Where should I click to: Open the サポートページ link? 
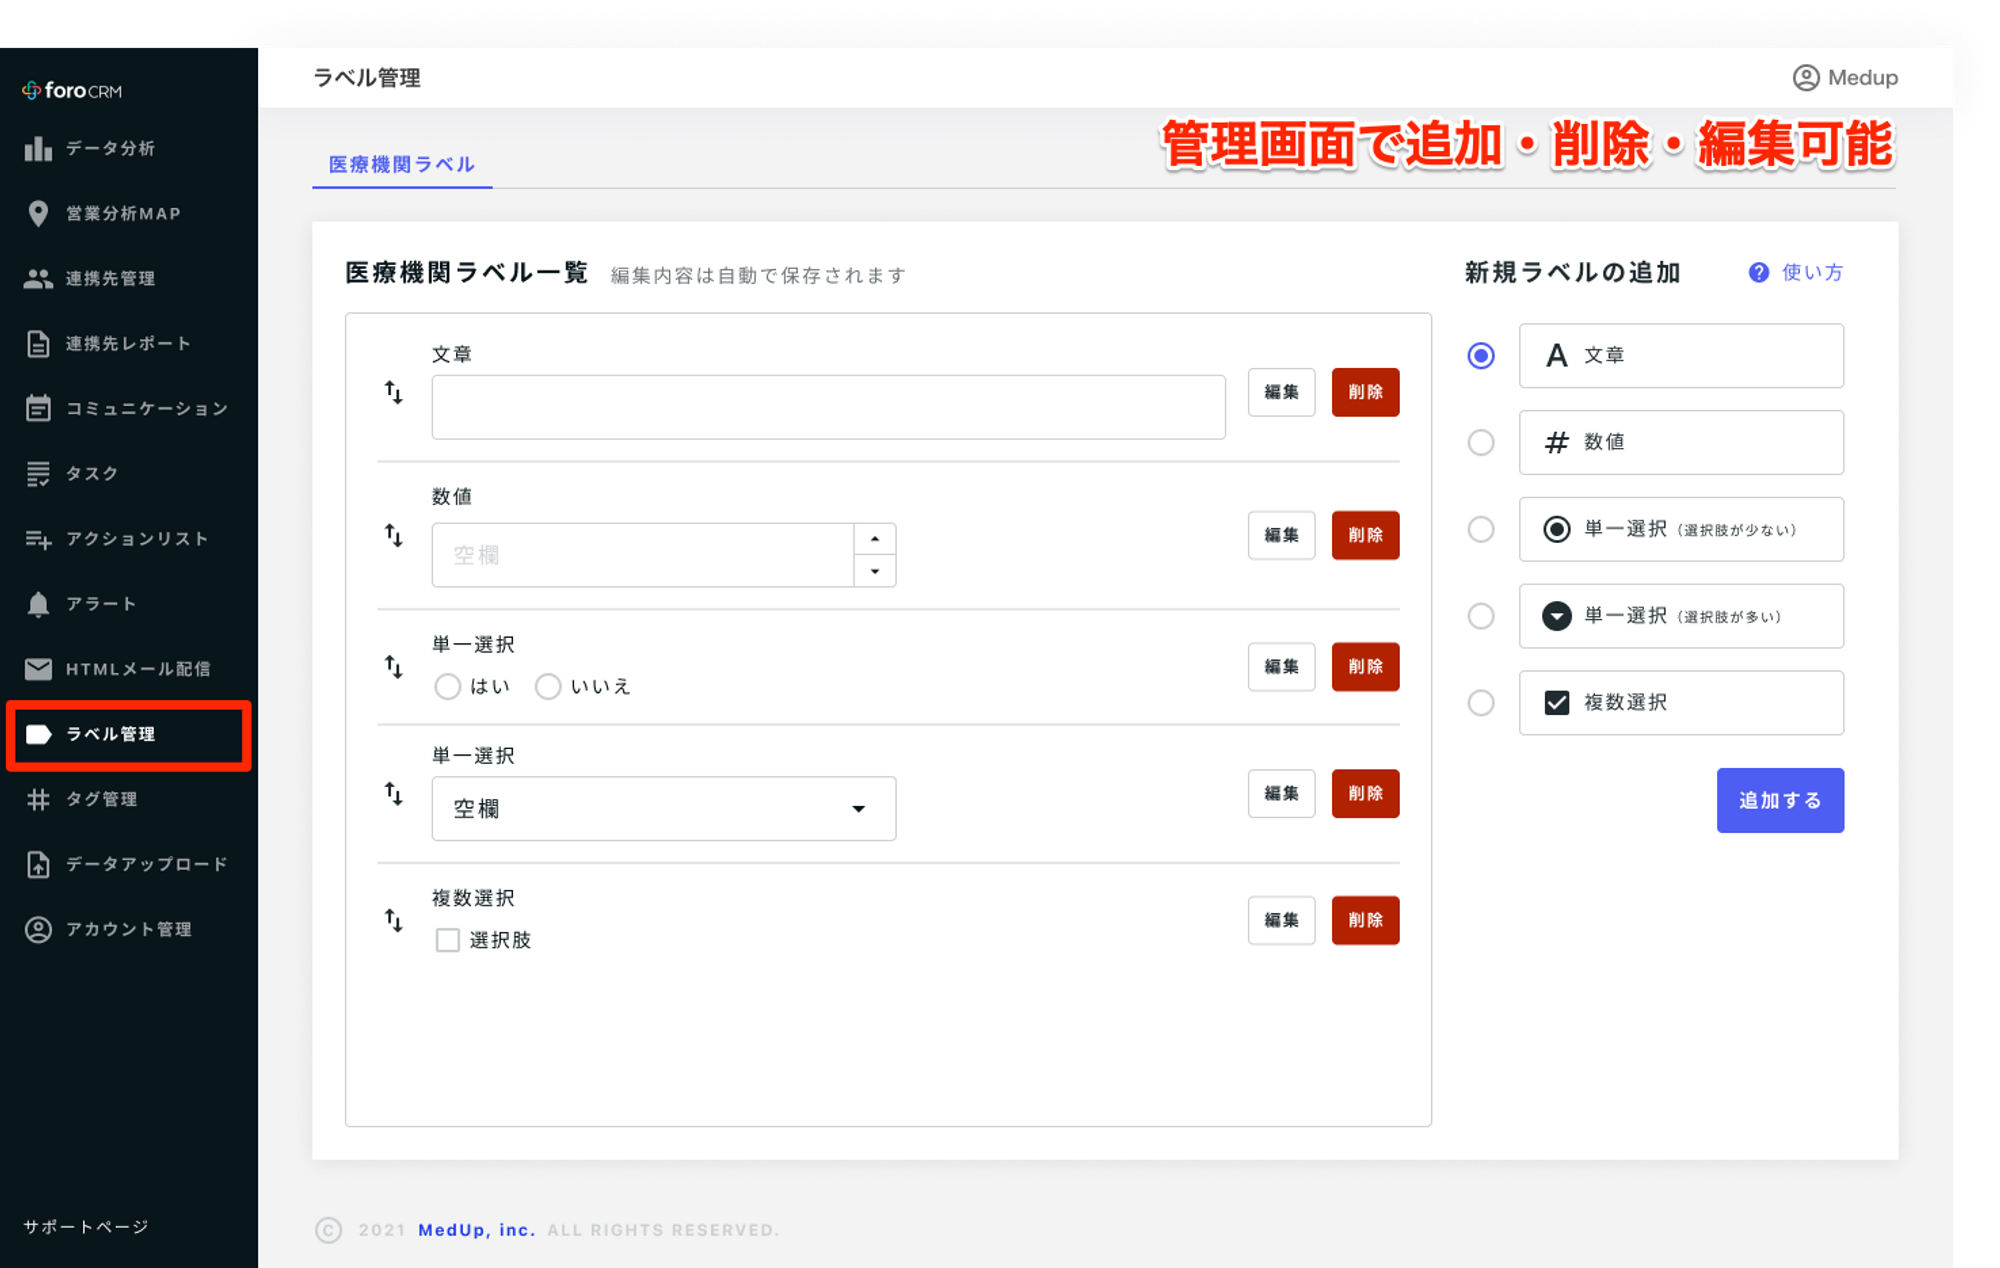coord(86,1226)
